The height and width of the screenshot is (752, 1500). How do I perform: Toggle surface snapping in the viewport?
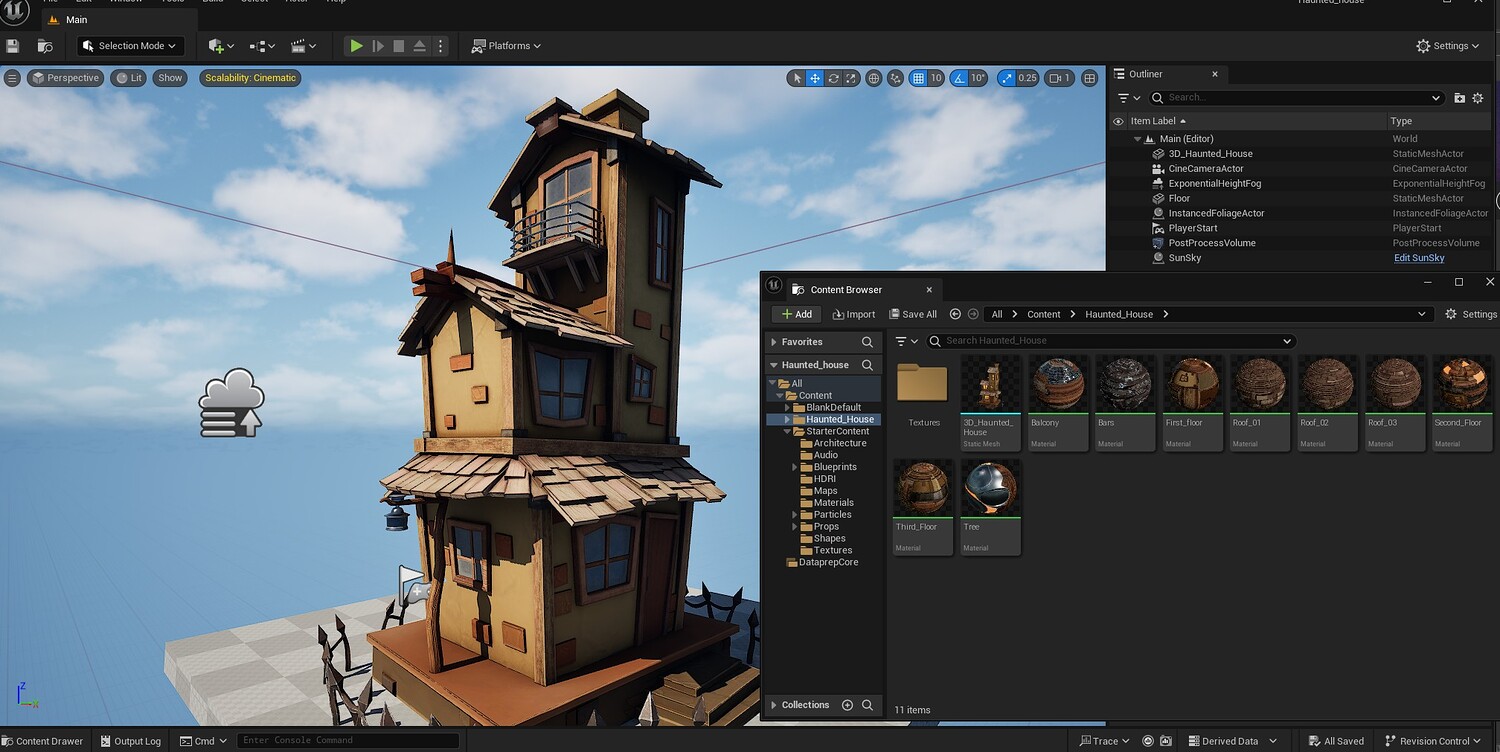point(896,78)
